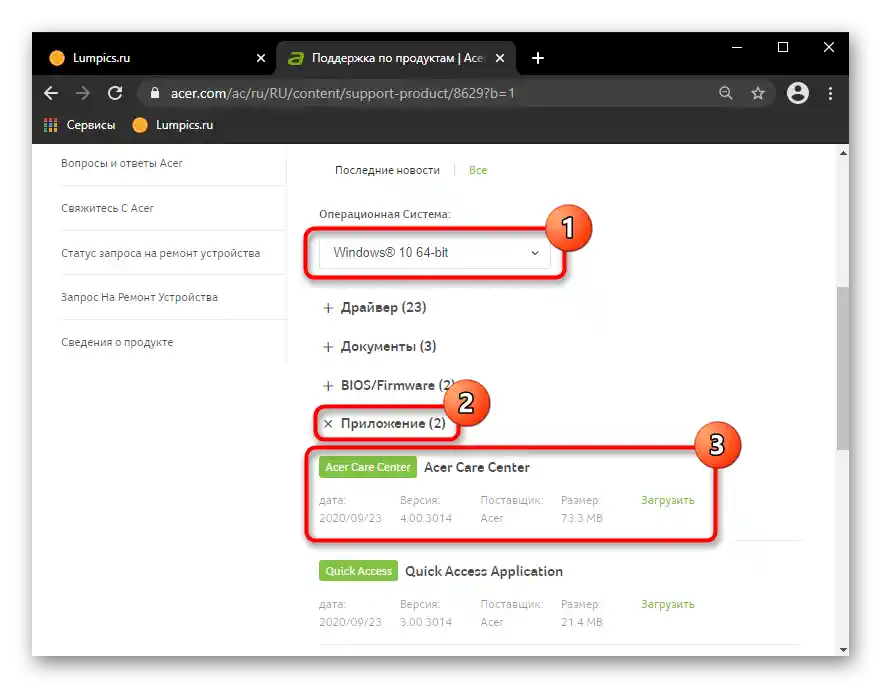Expand the BIOS/Firmware section

click(388, 386)
